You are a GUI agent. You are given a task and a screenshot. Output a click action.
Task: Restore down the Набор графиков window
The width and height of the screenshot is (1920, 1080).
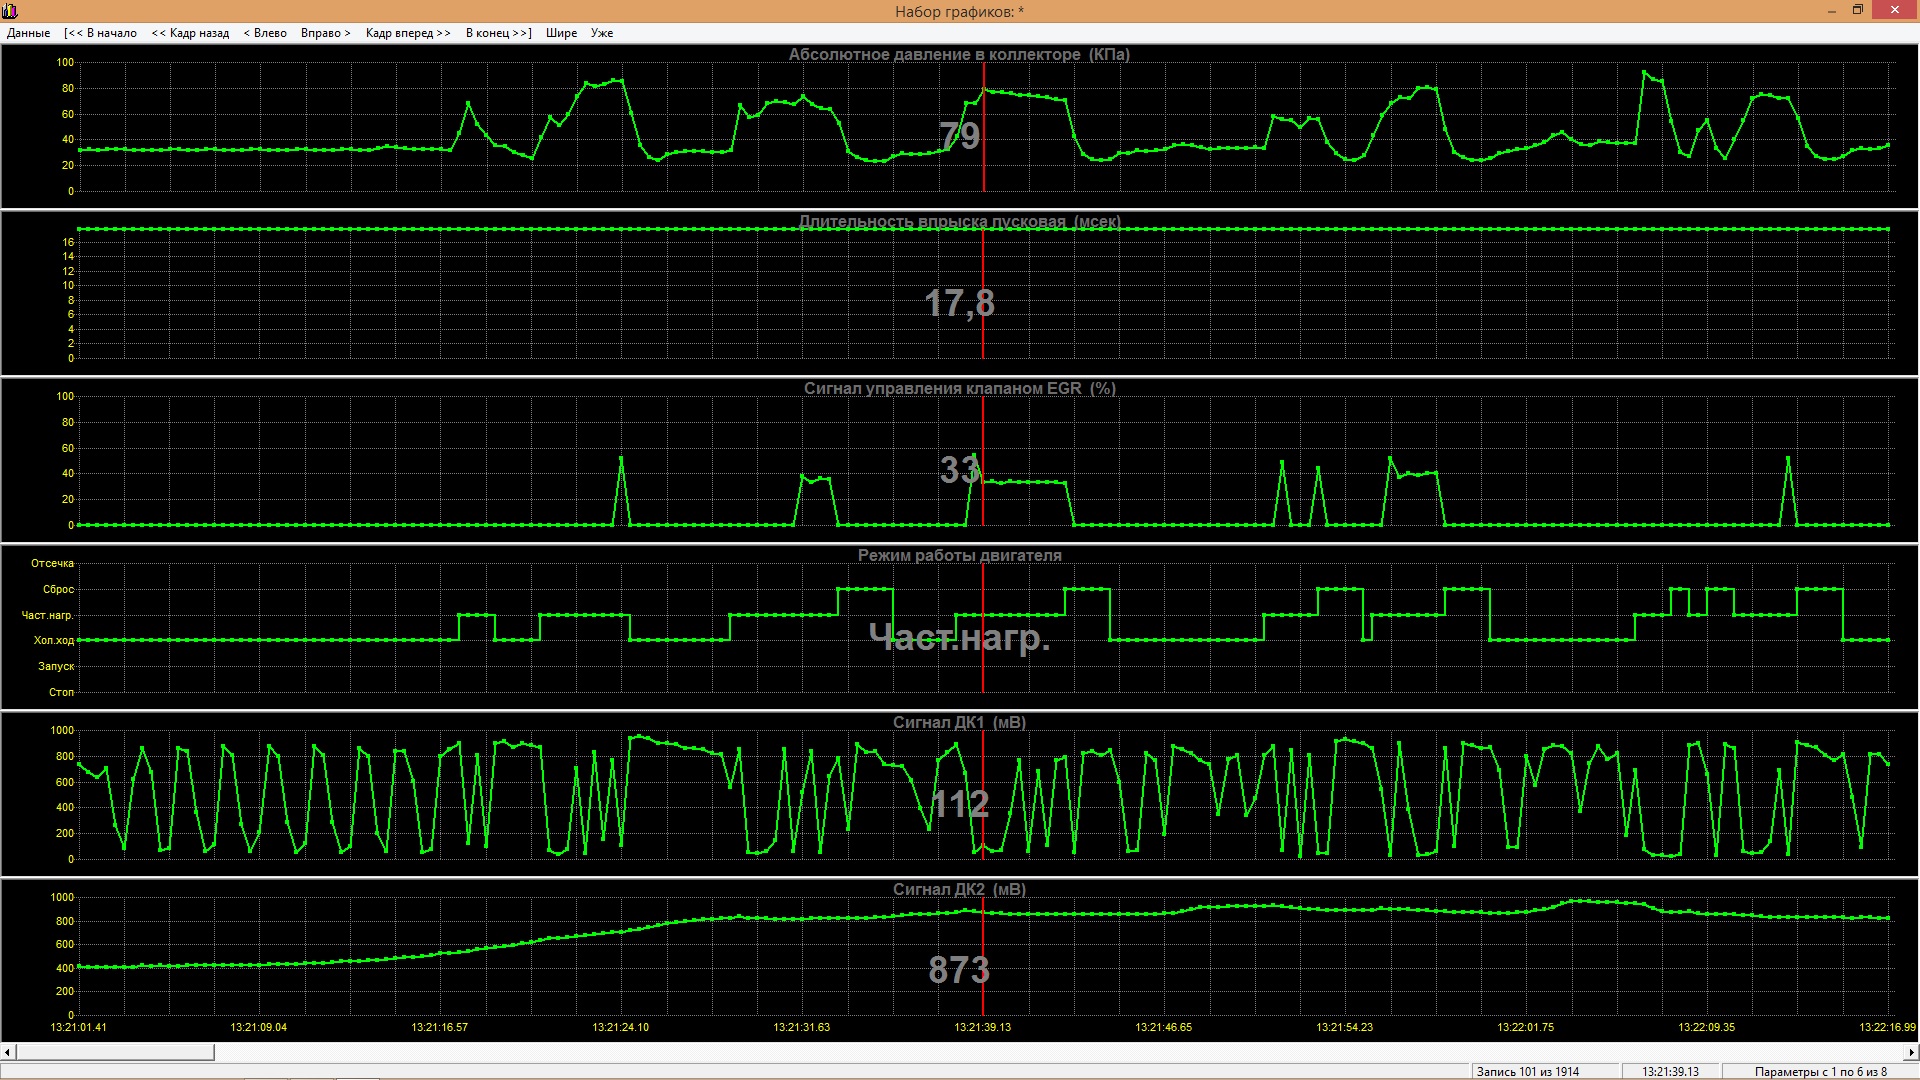click(1858, 11)
